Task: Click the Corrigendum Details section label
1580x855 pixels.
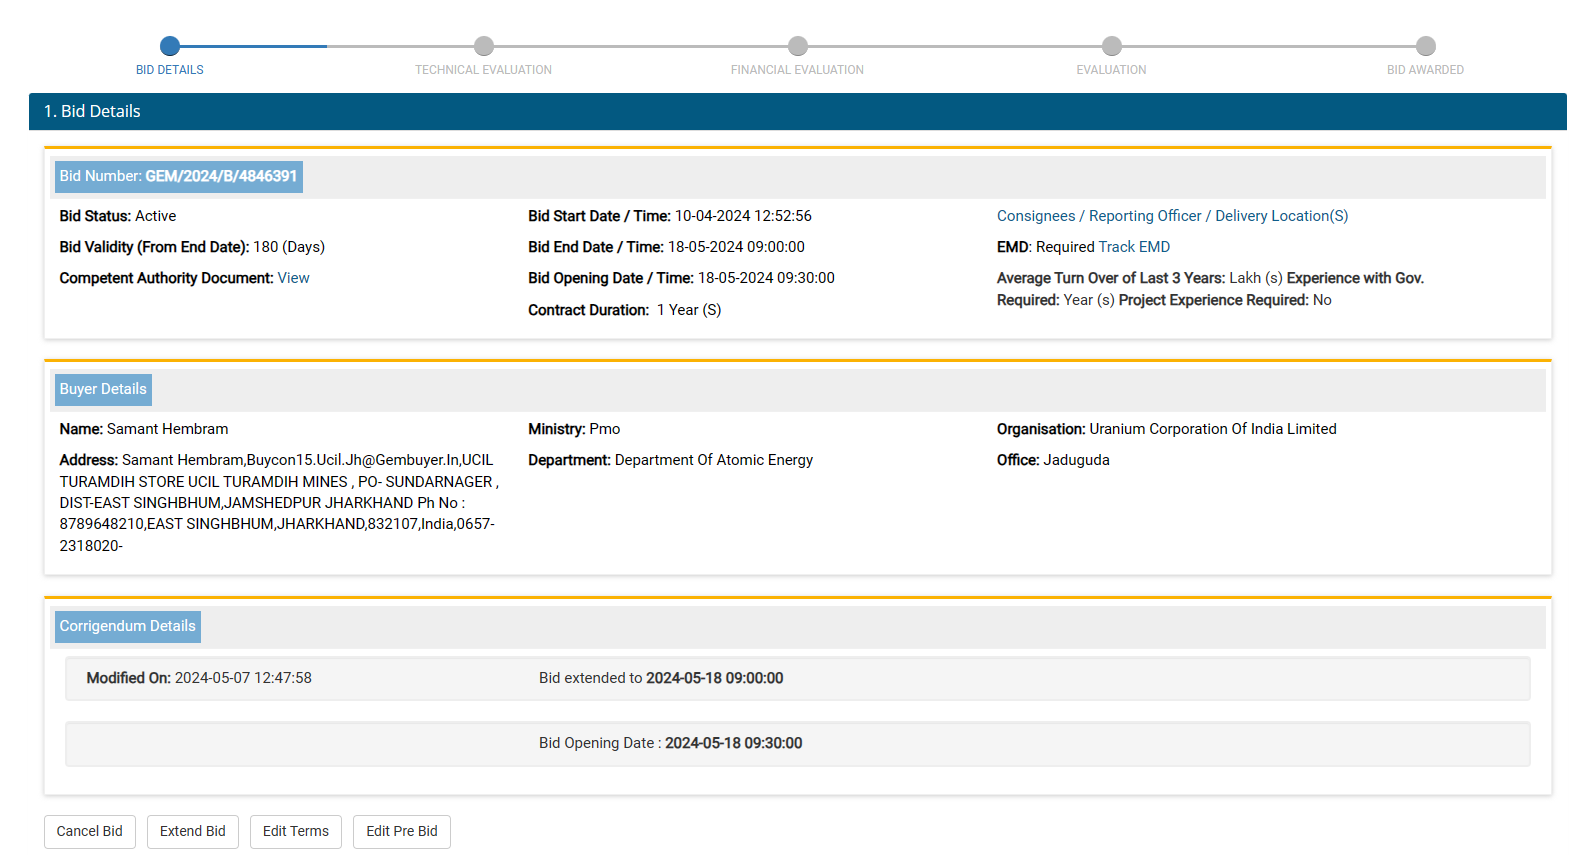Action: [x=128, y=626]
